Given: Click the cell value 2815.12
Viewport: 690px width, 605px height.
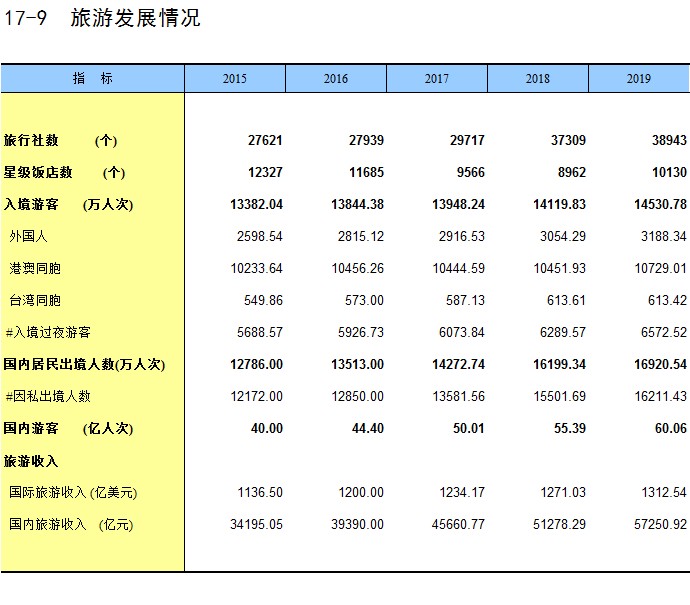Looking at the screenshot, I should 361,236.
